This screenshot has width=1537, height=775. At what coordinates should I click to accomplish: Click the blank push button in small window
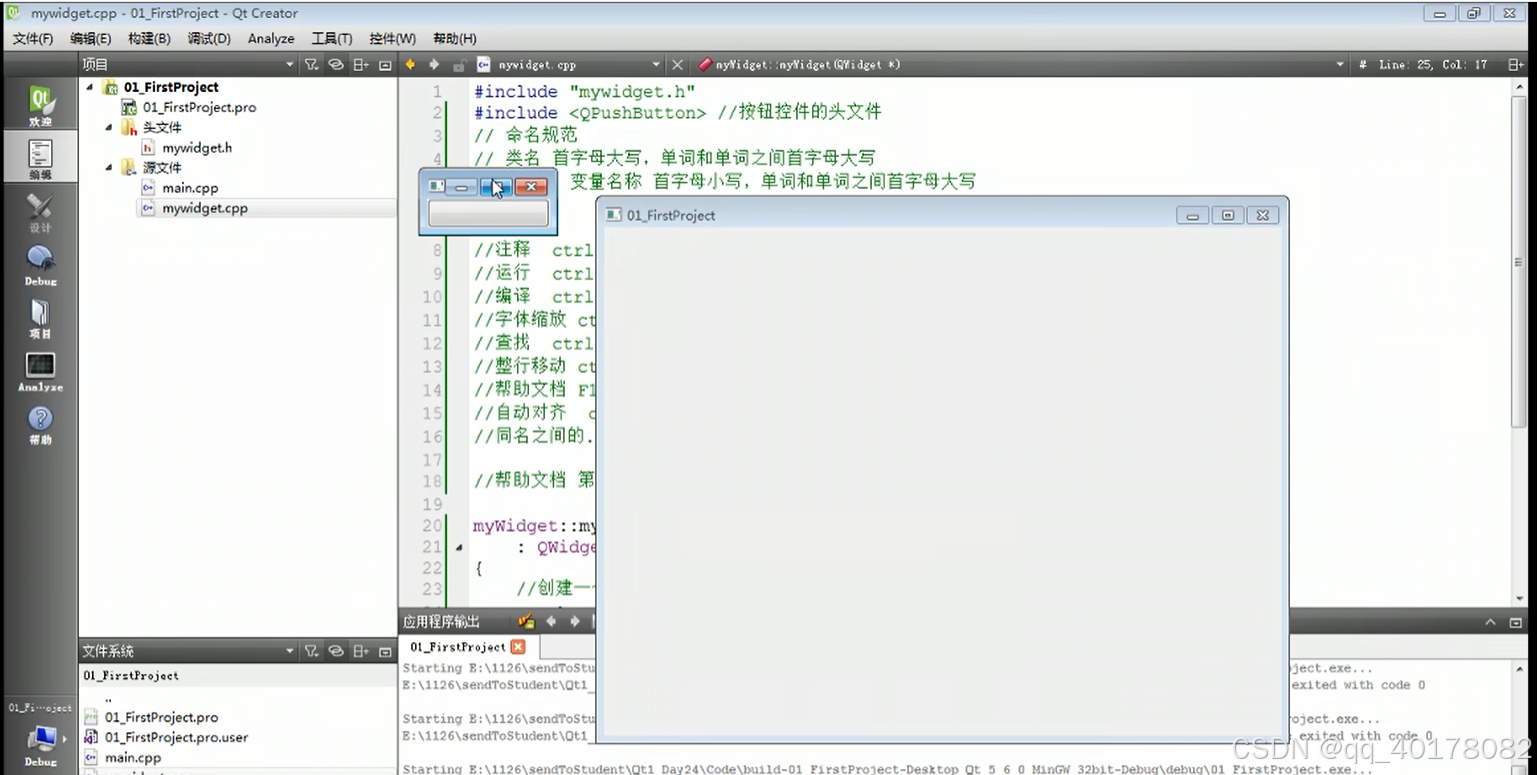click(488, 213)
